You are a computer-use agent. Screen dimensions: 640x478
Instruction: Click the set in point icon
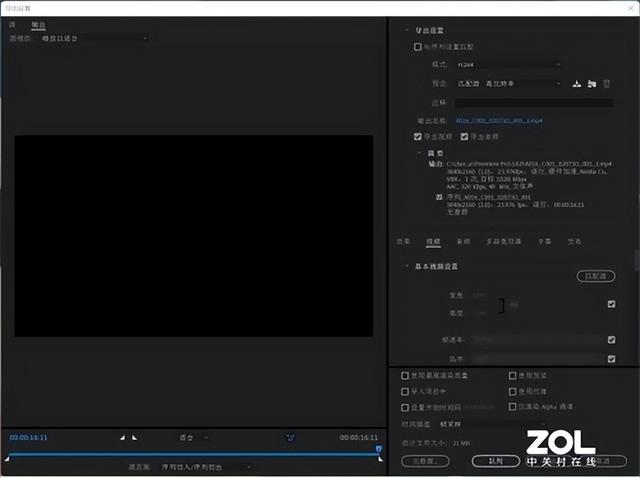(122, 438)
